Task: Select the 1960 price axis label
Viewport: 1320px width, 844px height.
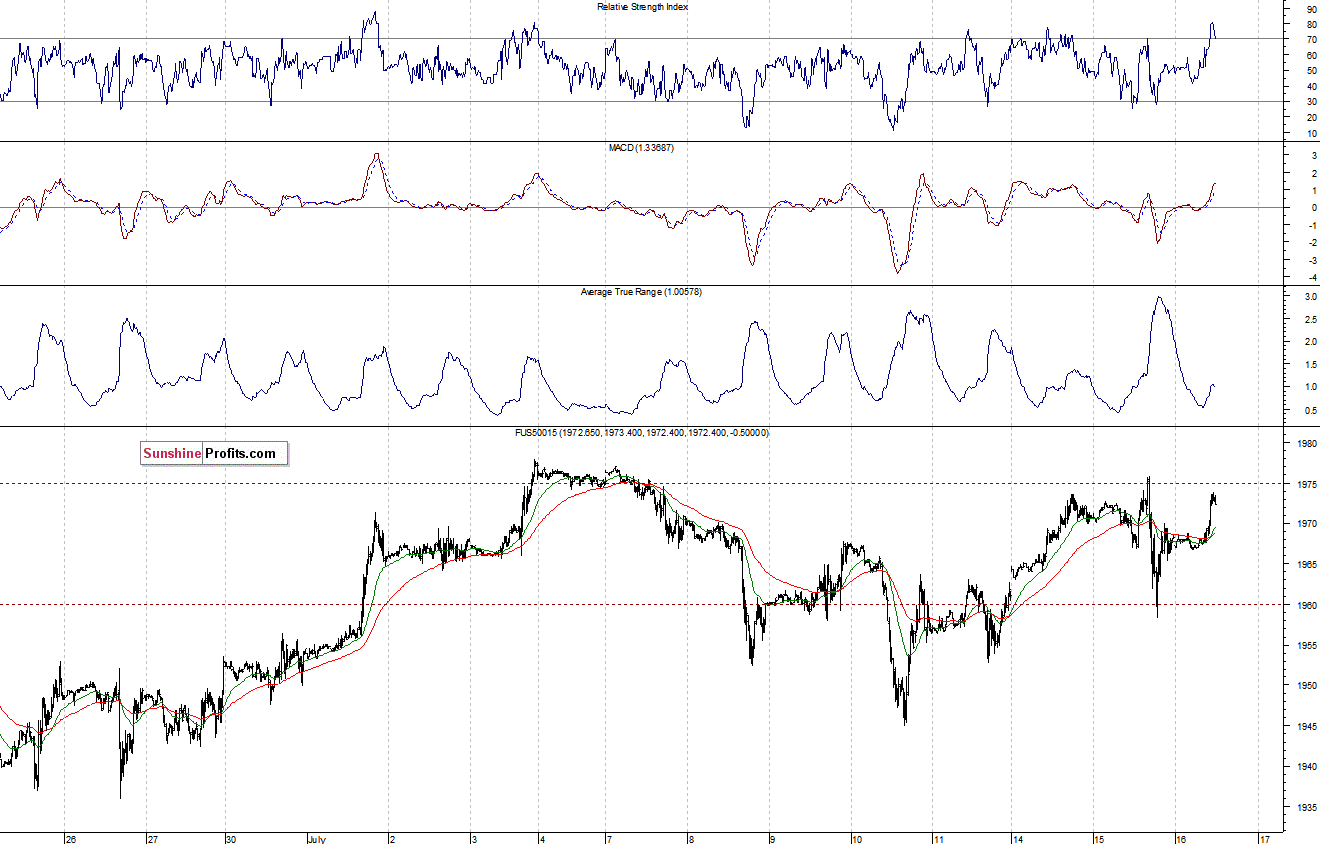Action: 1308,604
